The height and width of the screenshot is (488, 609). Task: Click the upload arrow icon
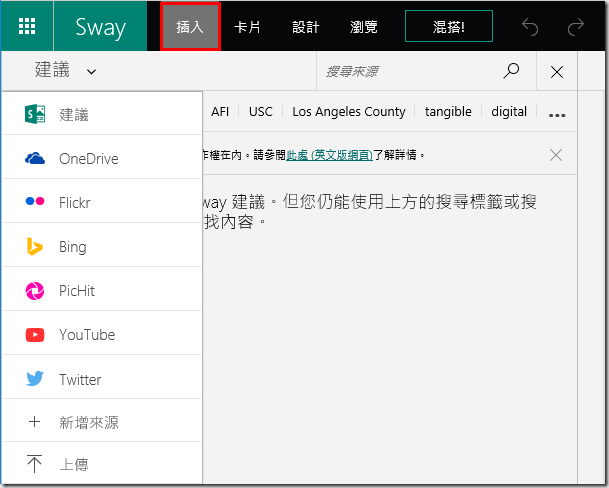coord(35,464)
